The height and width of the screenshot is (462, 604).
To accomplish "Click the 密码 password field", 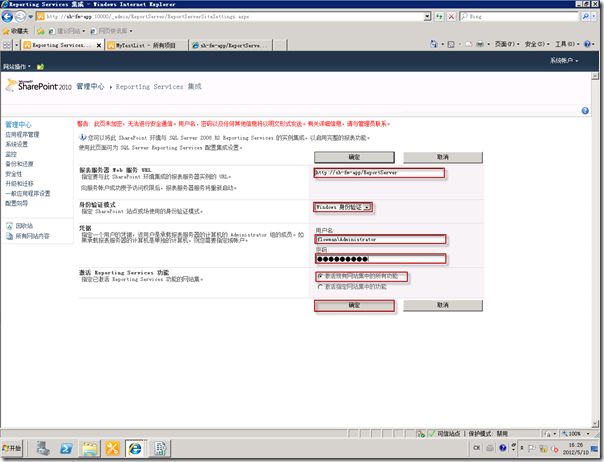I will pyautogui.click(x=380, y=259).
